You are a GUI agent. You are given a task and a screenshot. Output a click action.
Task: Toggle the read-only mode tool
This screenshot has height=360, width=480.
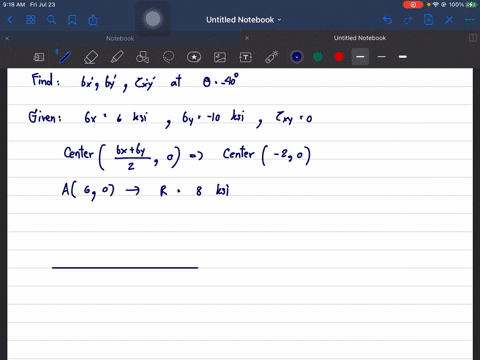click(39, 57)
